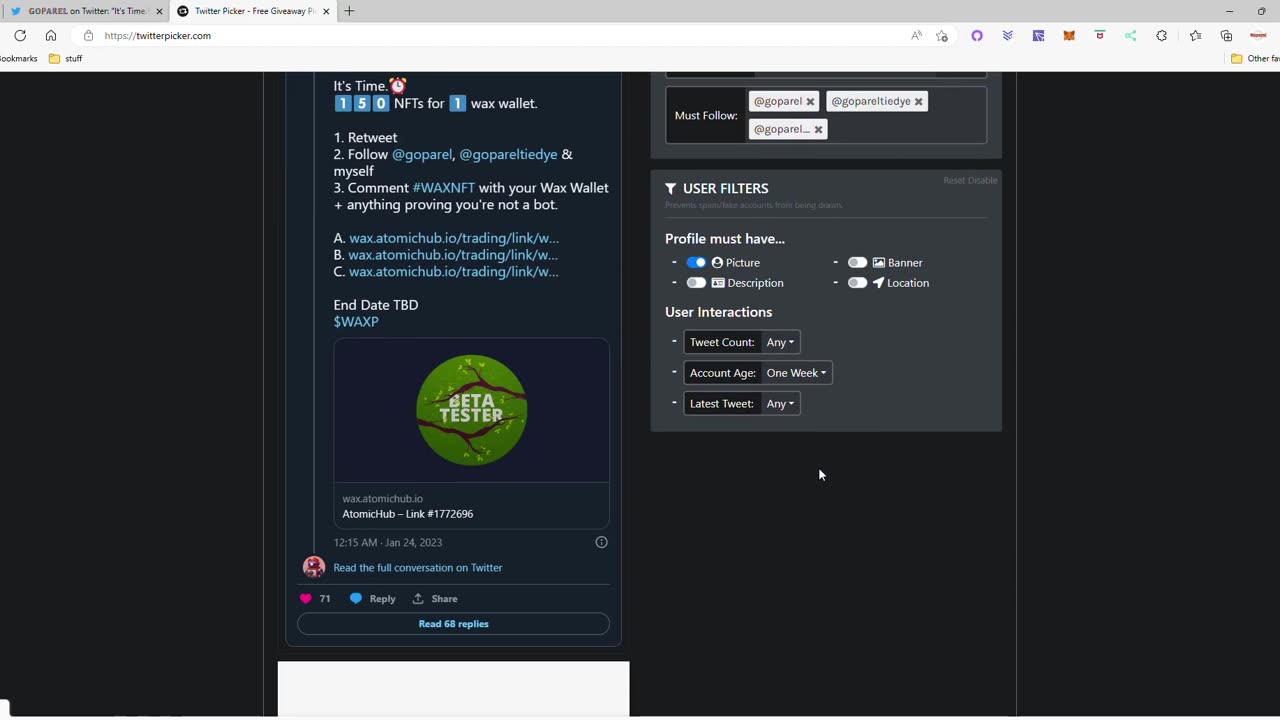Screen dimensions: 1280x720
Task: Remove the @goparel tag from Must Follow
Action: coord(810,101)
